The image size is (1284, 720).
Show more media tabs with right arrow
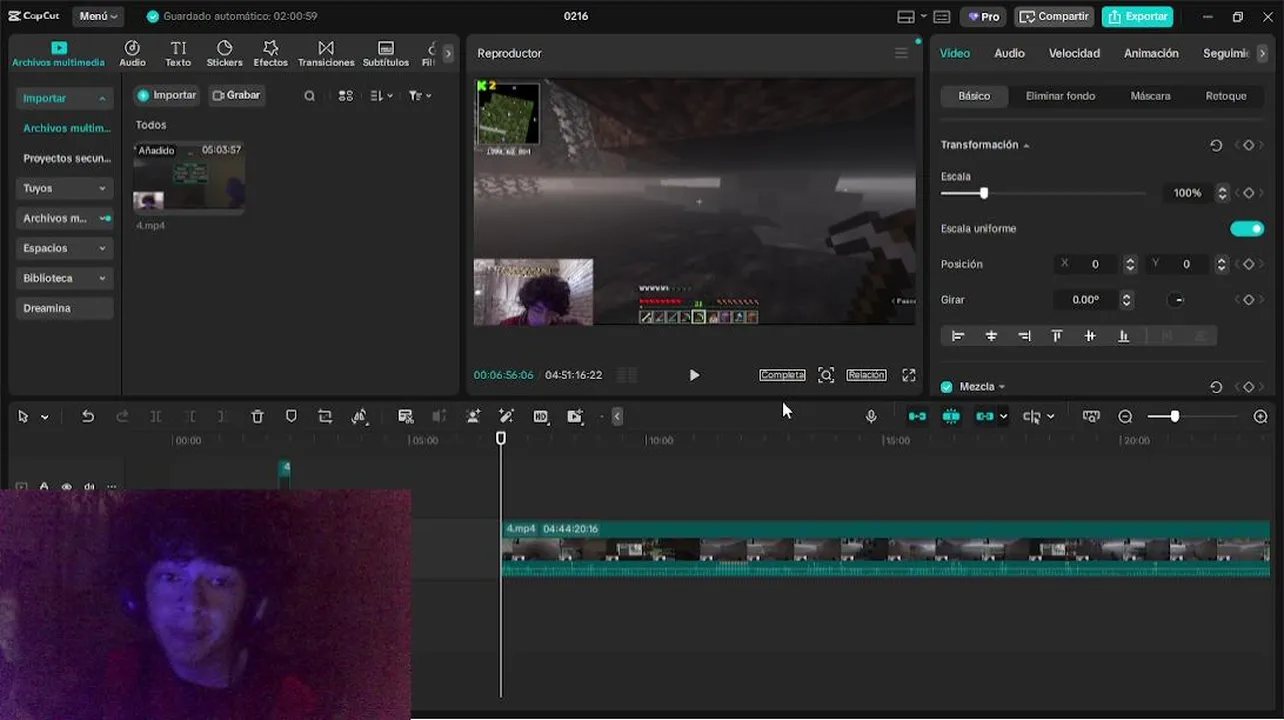pyautogui.click(x=448, y=54)
